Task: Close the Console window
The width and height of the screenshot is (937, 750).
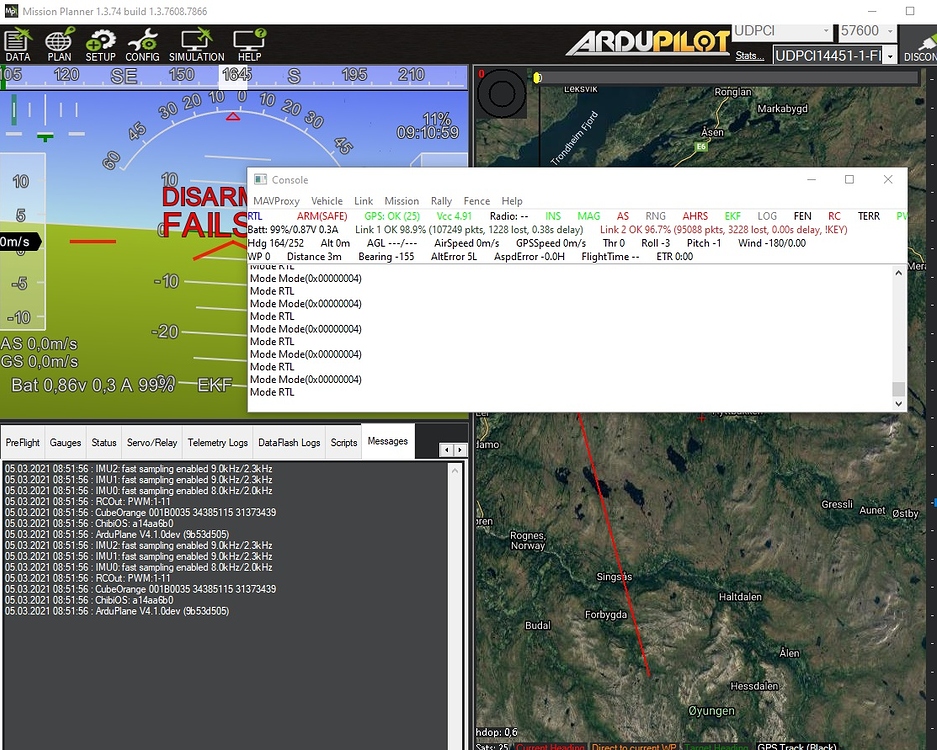Action: pos(888,179)
